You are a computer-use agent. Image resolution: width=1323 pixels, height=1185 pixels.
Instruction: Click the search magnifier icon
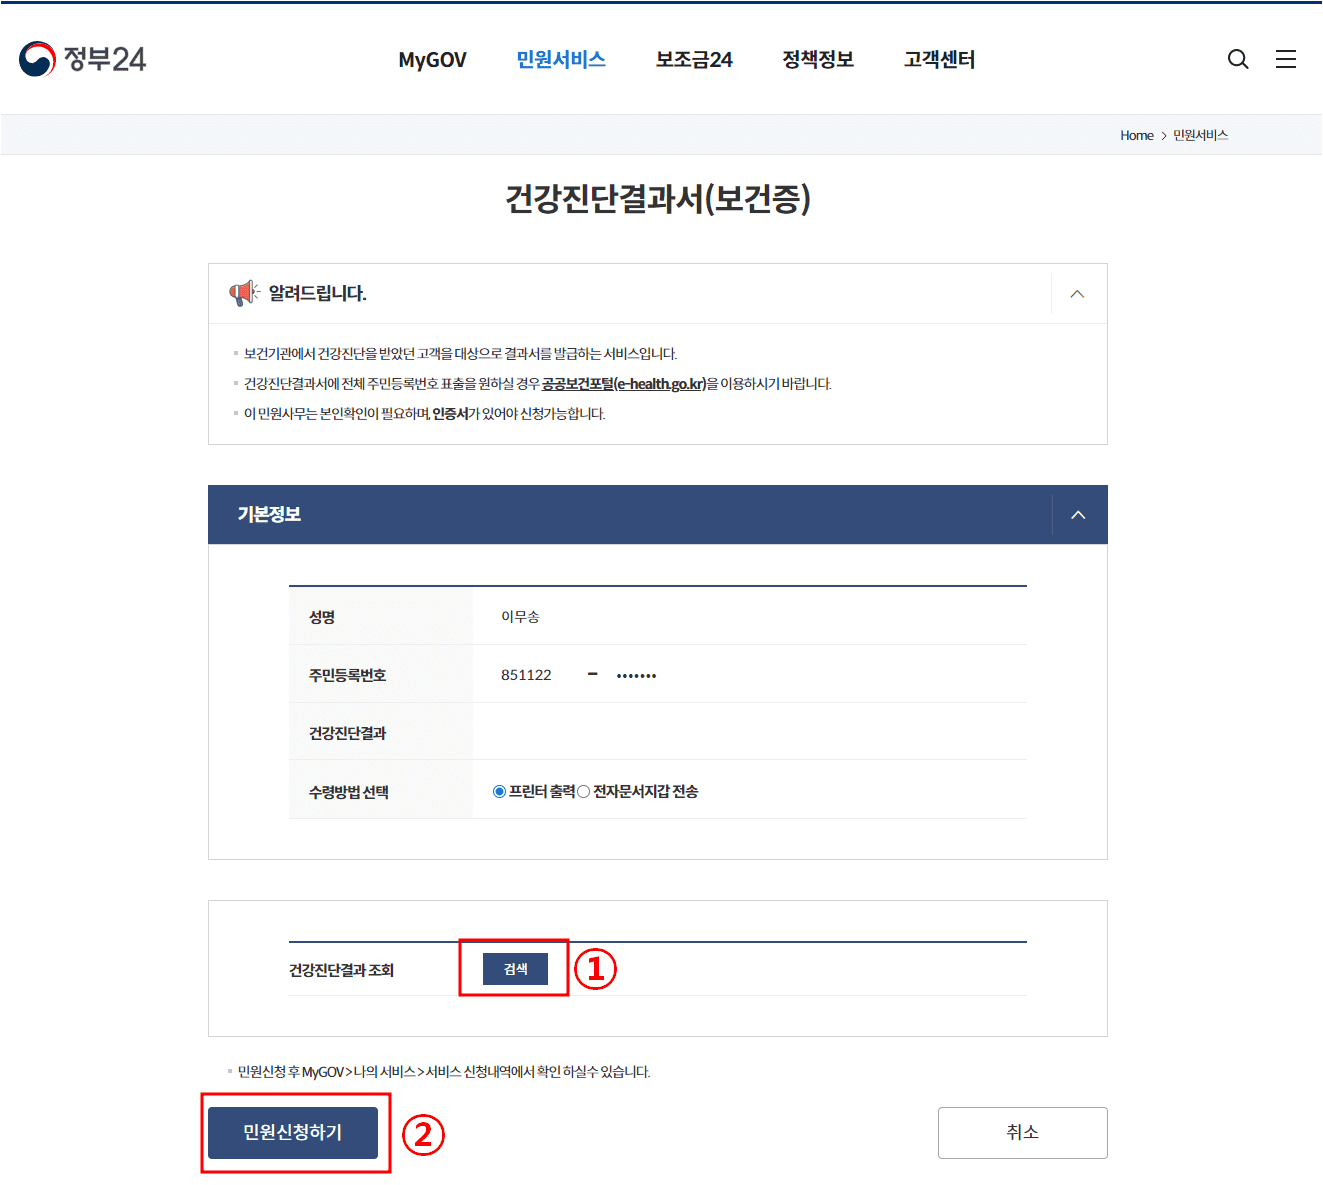(1238, 59)
